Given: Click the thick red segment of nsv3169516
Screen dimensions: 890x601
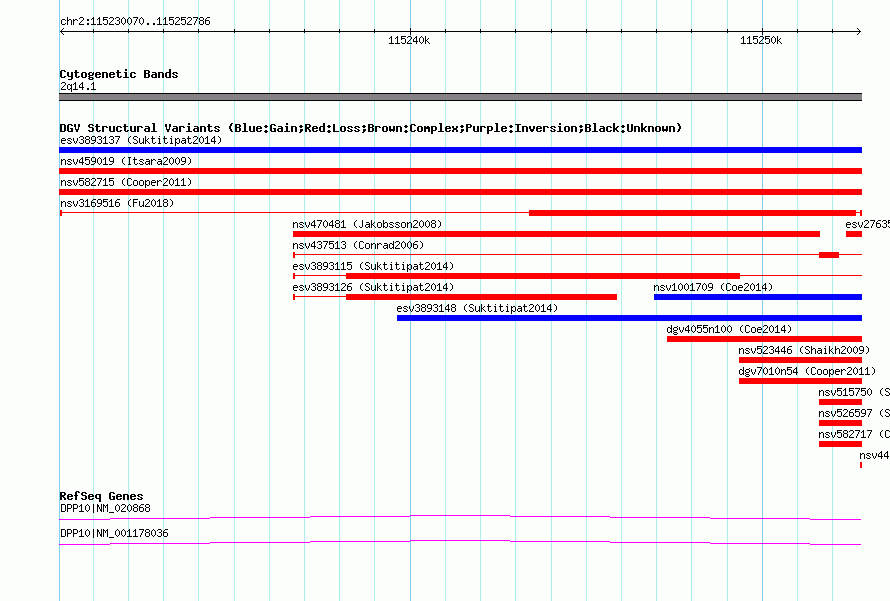Looking at the screenshot, I should [x=692, y=213].
